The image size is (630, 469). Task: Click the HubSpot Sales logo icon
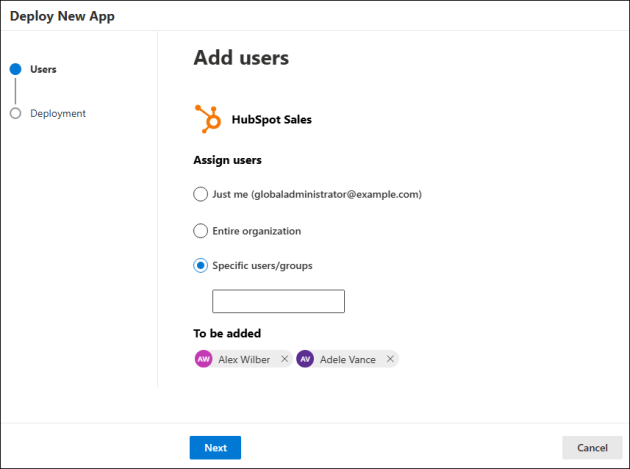(x=208, y=119)
